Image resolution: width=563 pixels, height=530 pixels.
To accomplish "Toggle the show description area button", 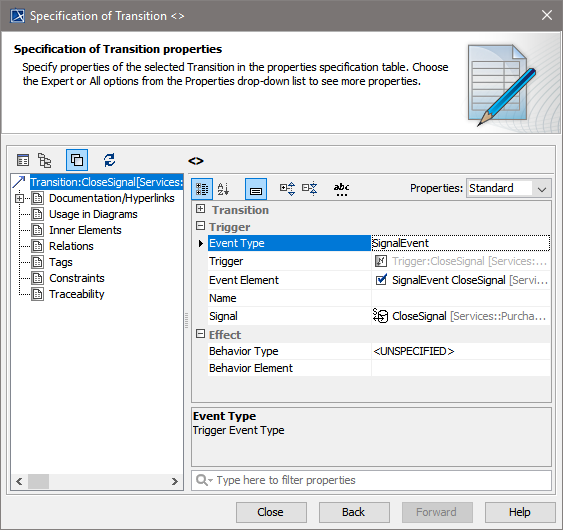I will pyautogui.click(x=256, y=189).
